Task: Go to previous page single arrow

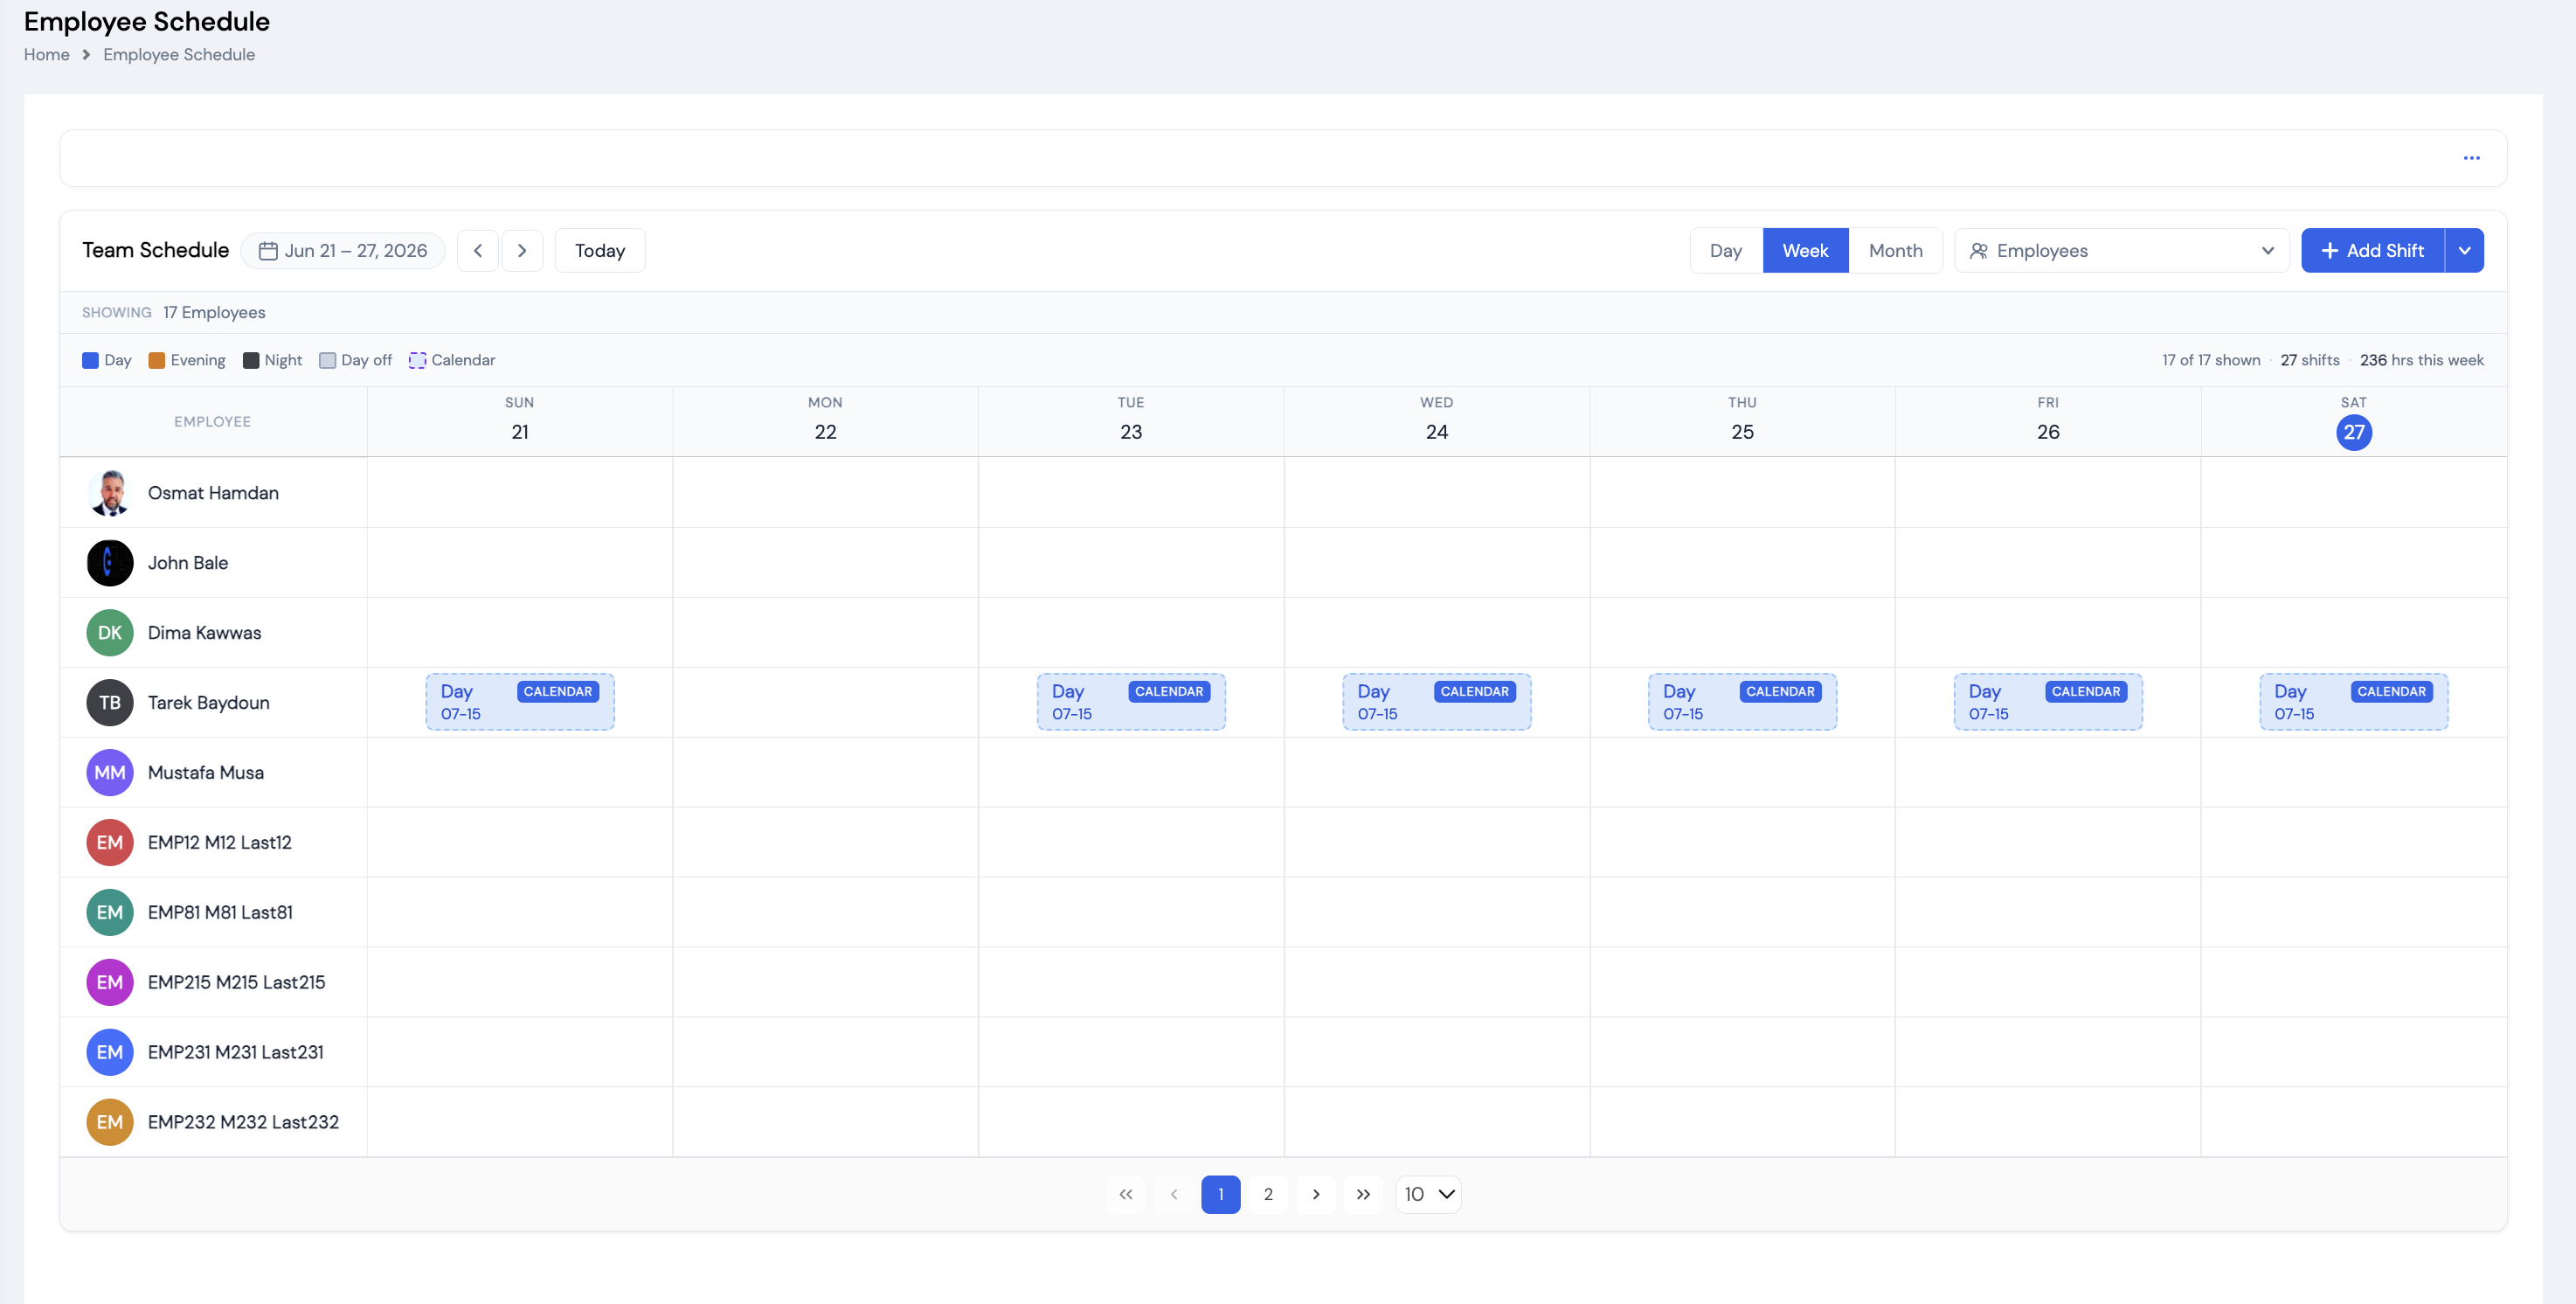Action: pyautogui.click(x=1174, y=1194)
